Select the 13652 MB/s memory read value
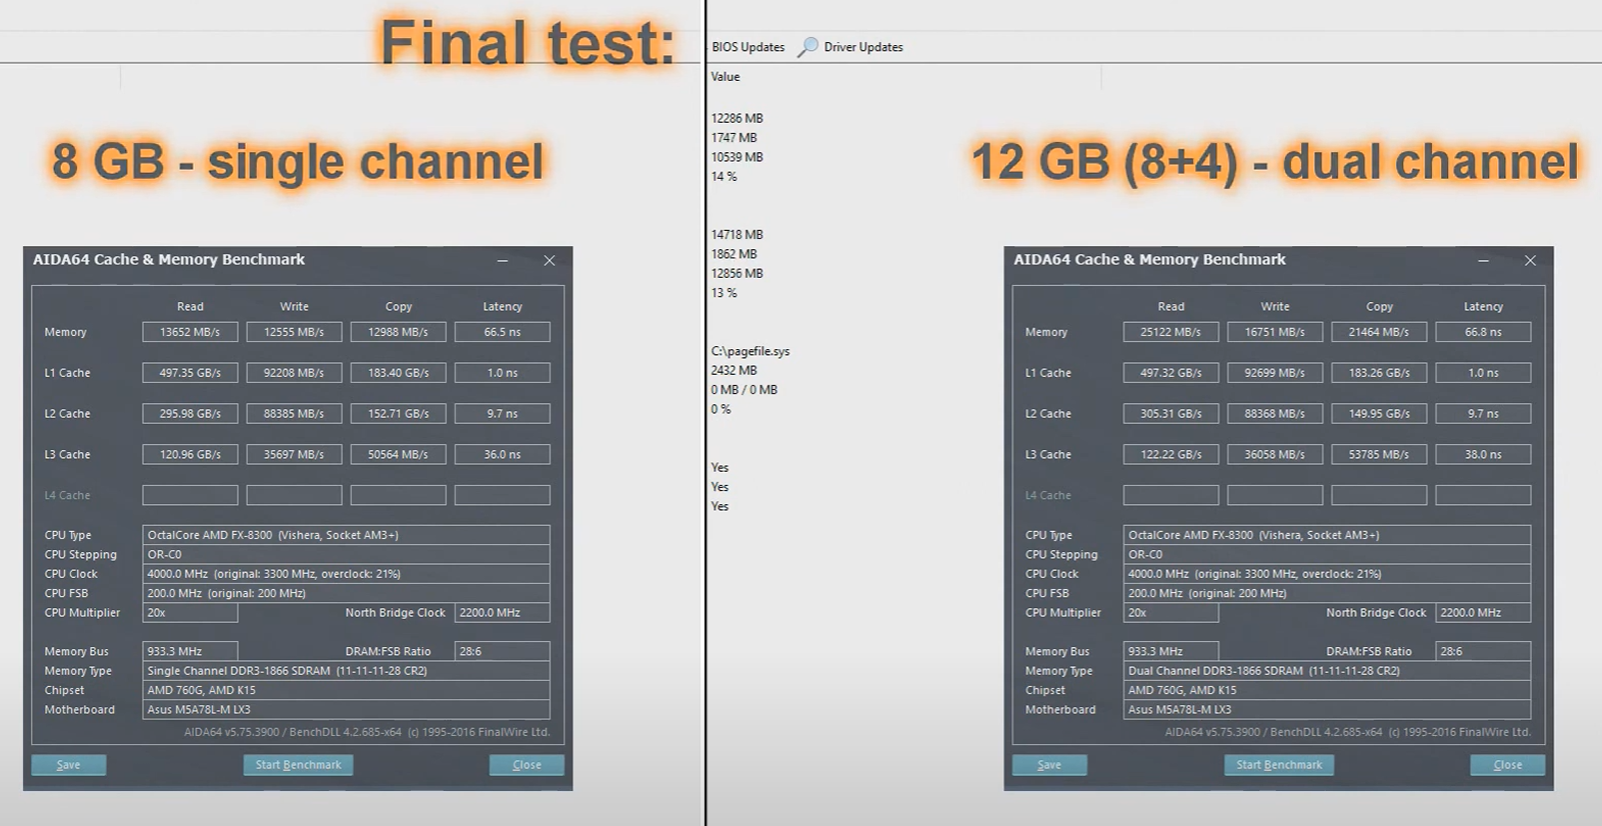The height and width of the screenshot is (826, 1602). (190, 332)
